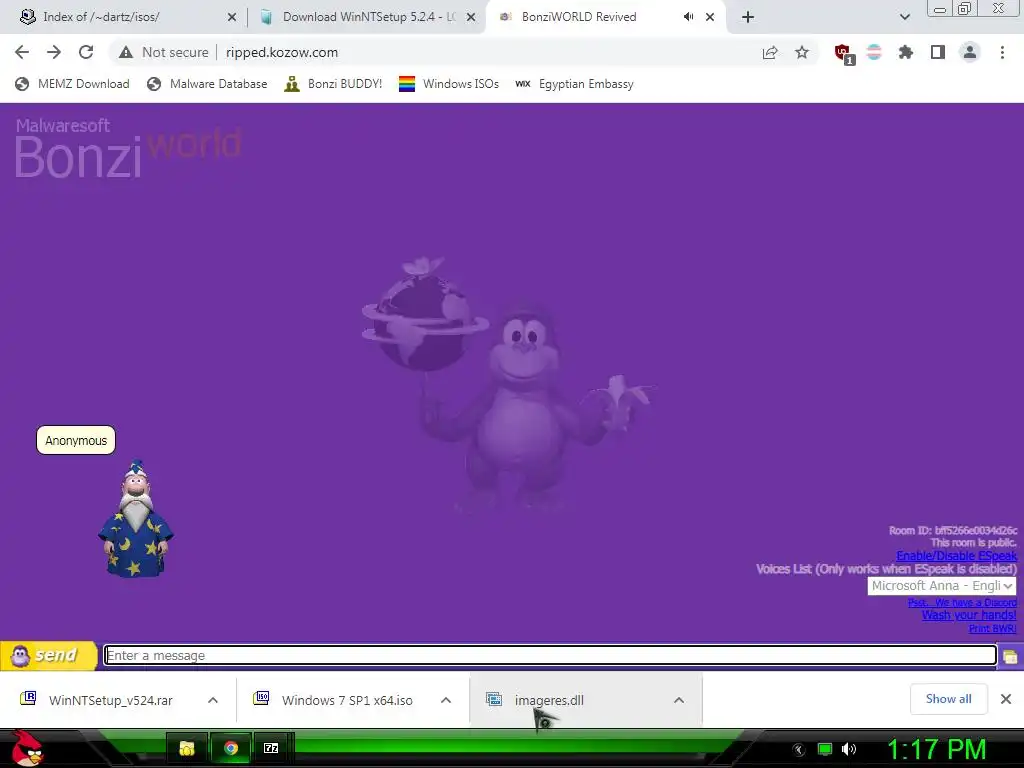Viewport: 1024px width, 768px height.
Task: Open 7-Zip from the taskbar
Action: (271, 748)
